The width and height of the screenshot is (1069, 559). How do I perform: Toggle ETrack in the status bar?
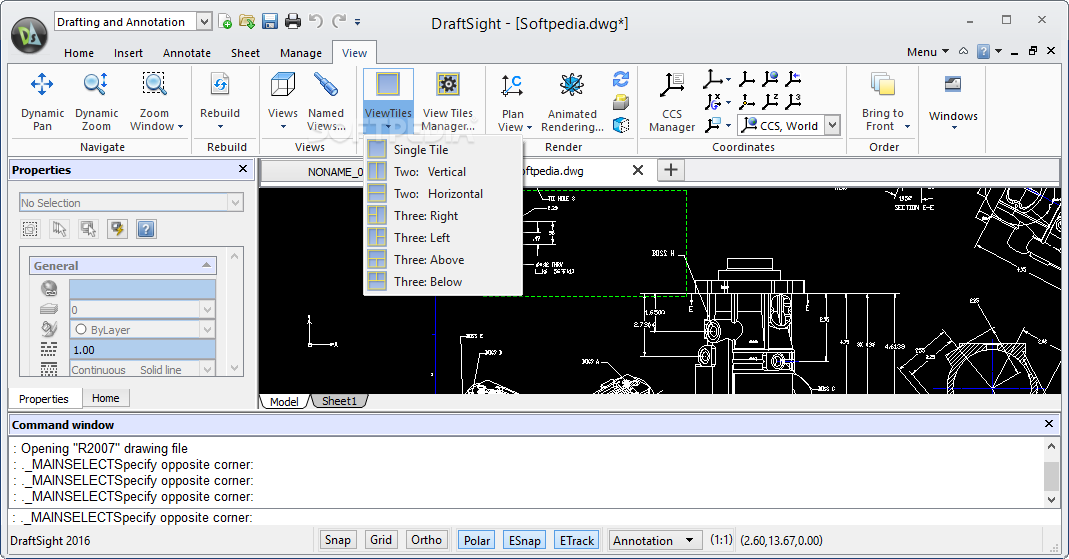(x=577, y=541)
